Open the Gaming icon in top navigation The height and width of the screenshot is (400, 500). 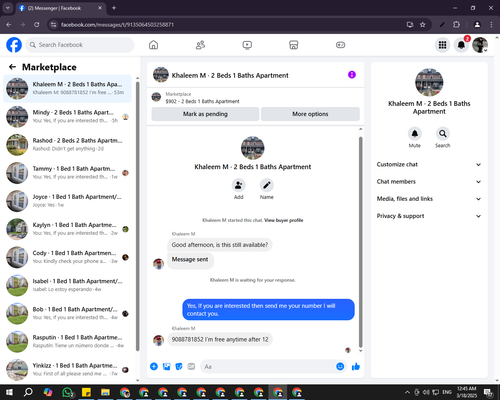point(340,45)
